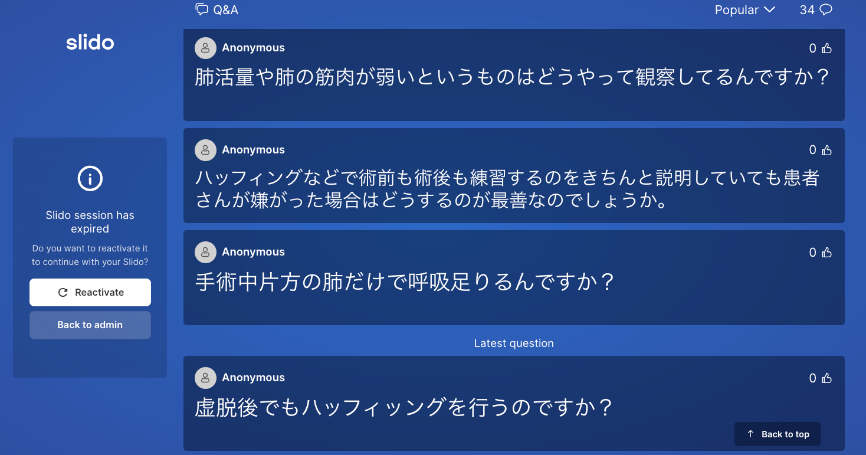
Task: Open the third question's Anonymous avatar
Action: coord(205,252)
